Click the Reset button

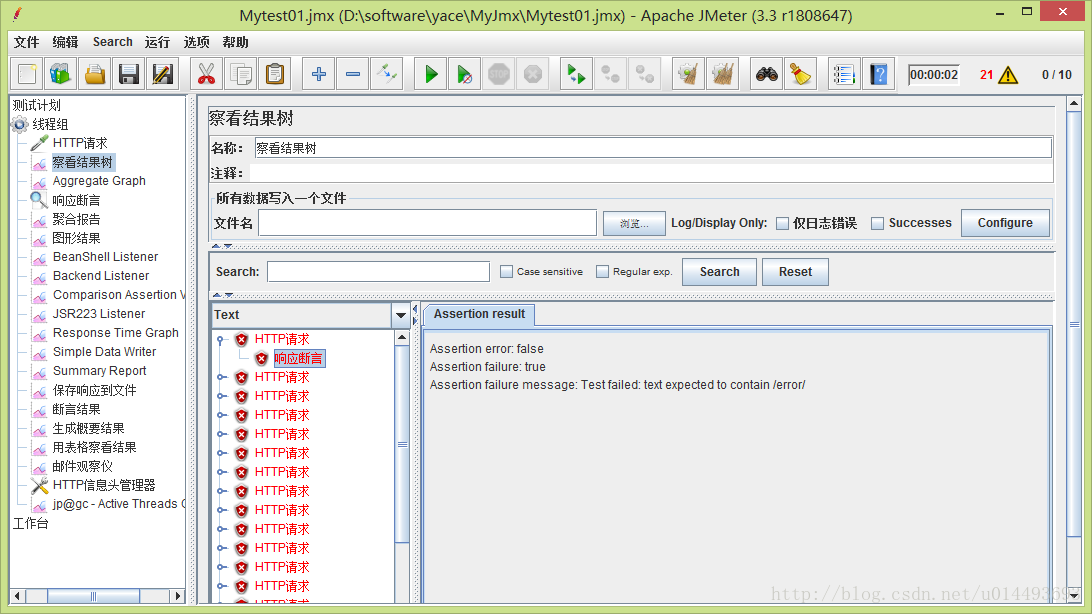[x=795, y=271]
